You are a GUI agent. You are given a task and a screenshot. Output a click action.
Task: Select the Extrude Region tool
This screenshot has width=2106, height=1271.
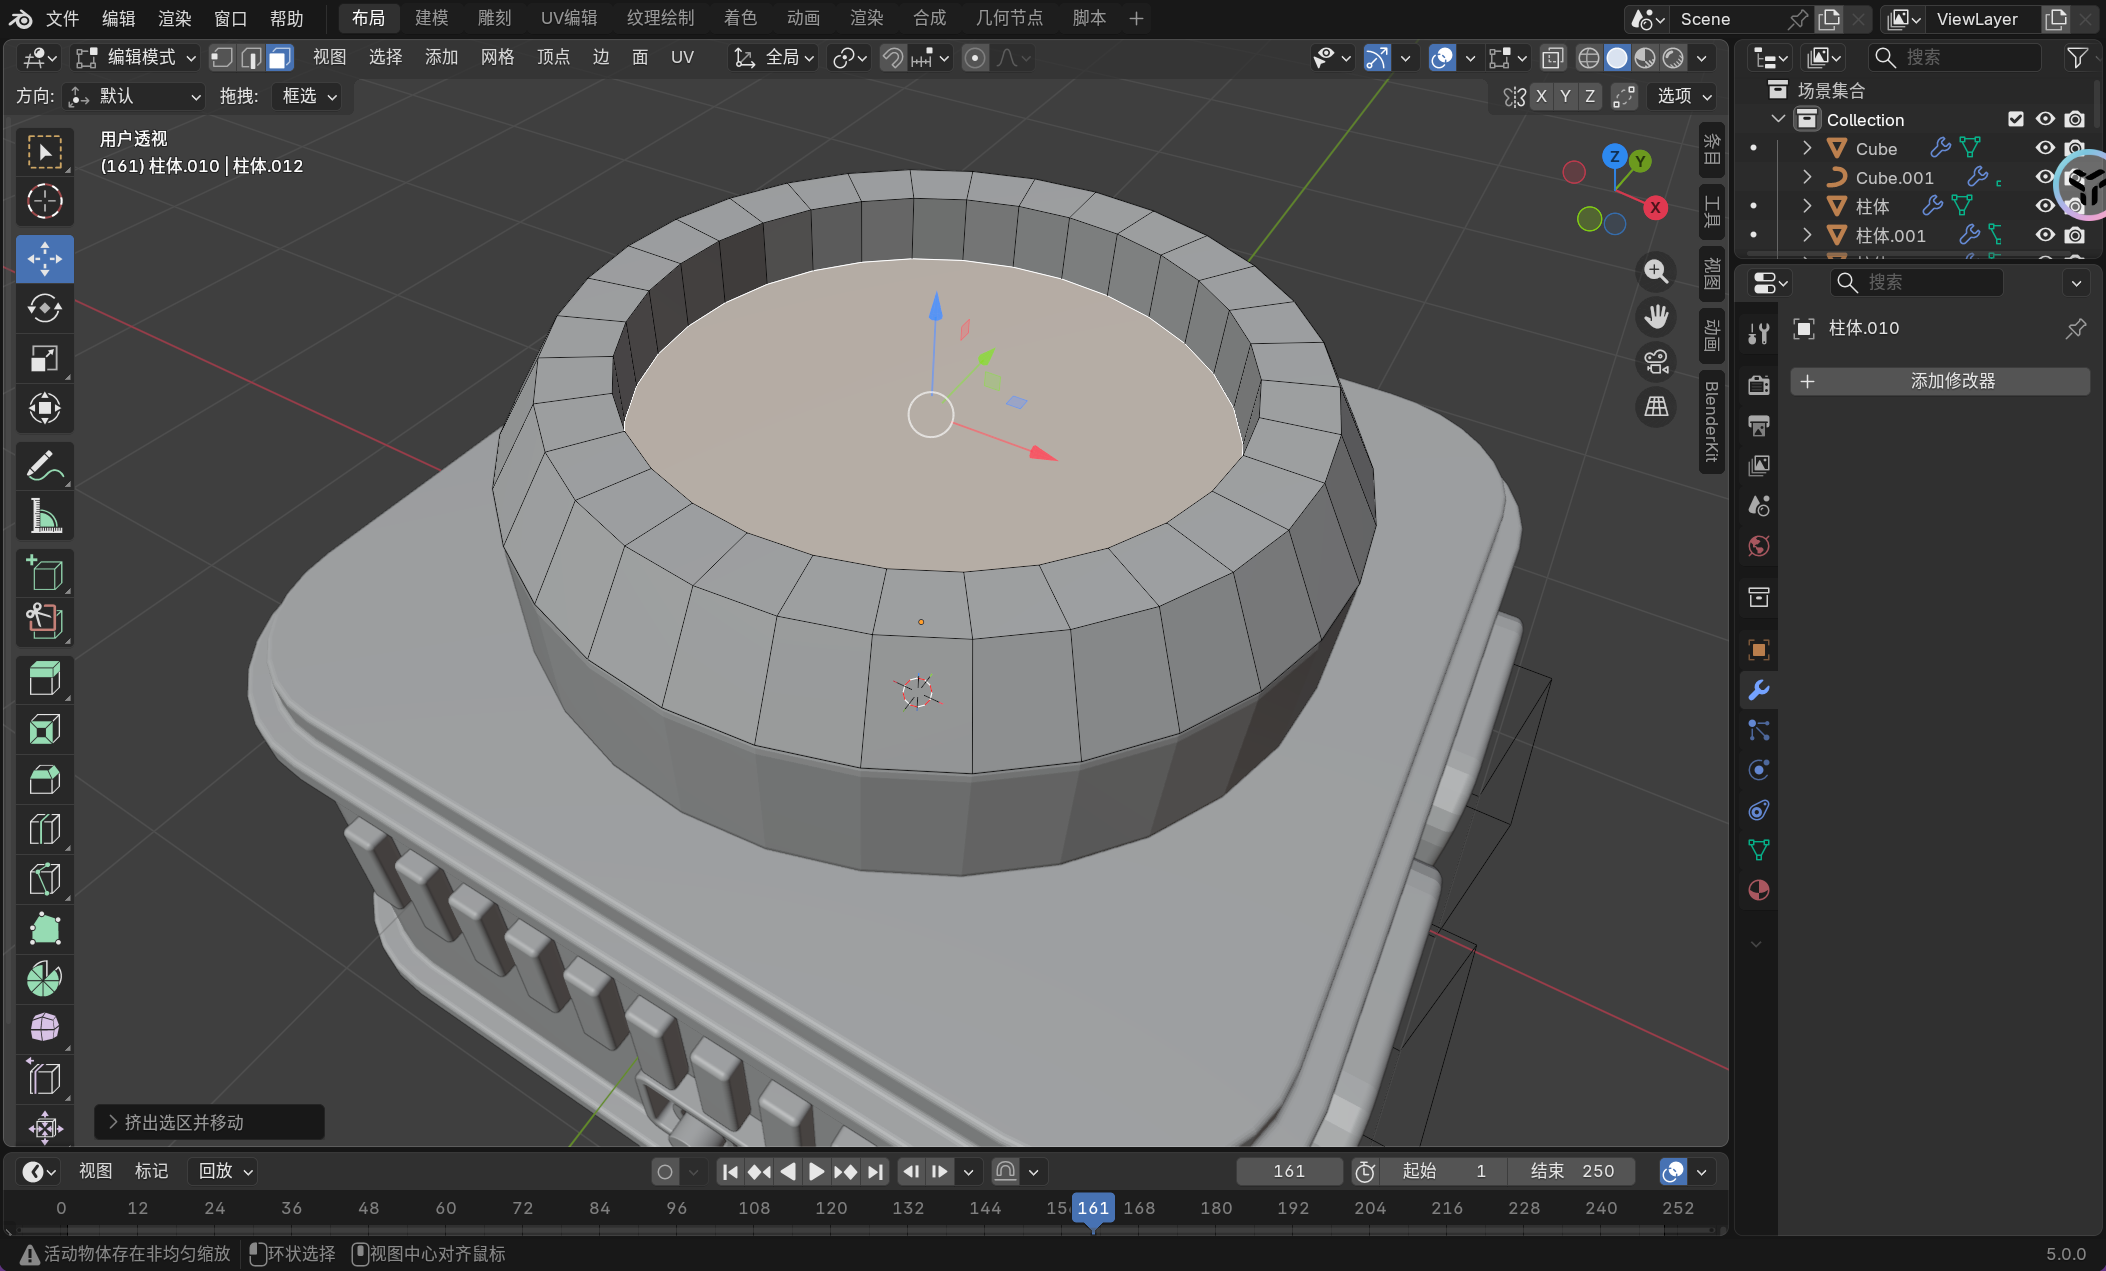click(44, 680)
